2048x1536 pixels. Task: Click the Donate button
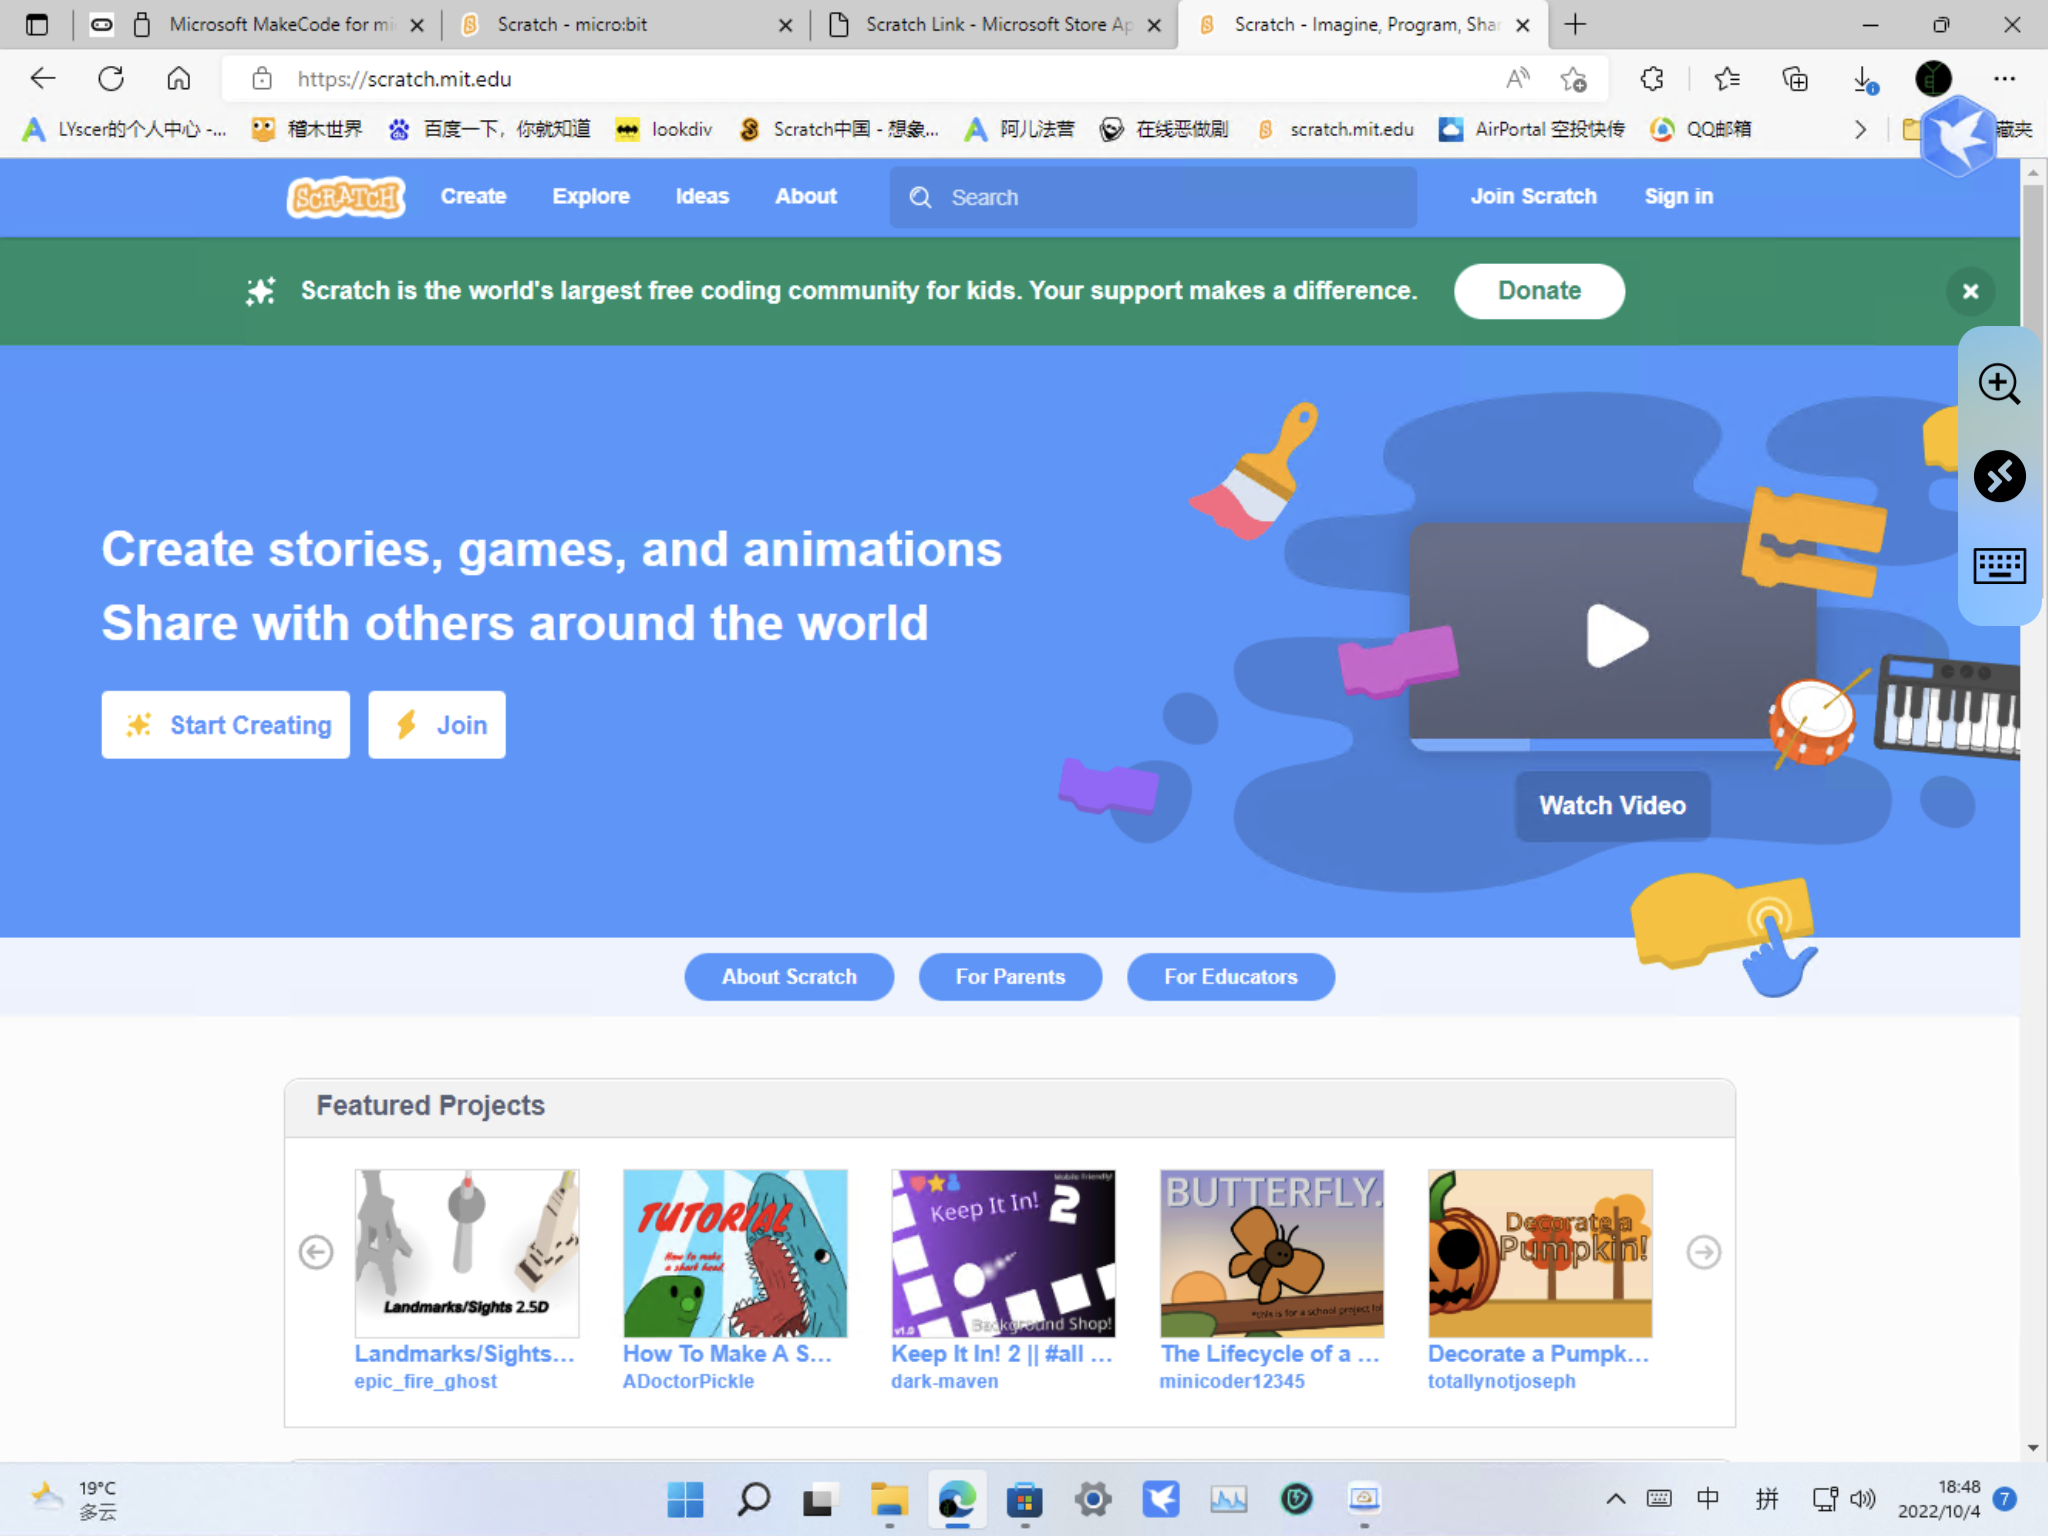coord(1539,291)
